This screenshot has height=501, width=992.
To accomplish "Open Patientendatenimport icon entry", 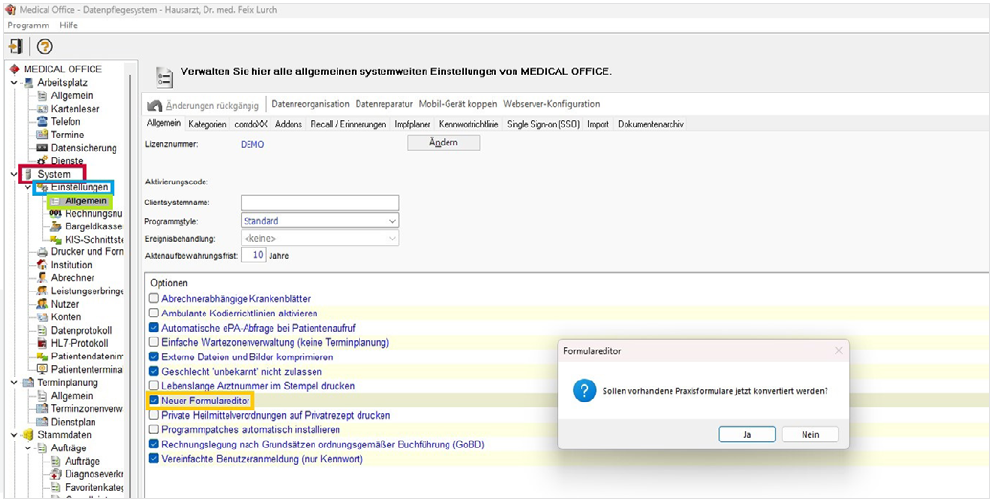I will coord(42,357).
